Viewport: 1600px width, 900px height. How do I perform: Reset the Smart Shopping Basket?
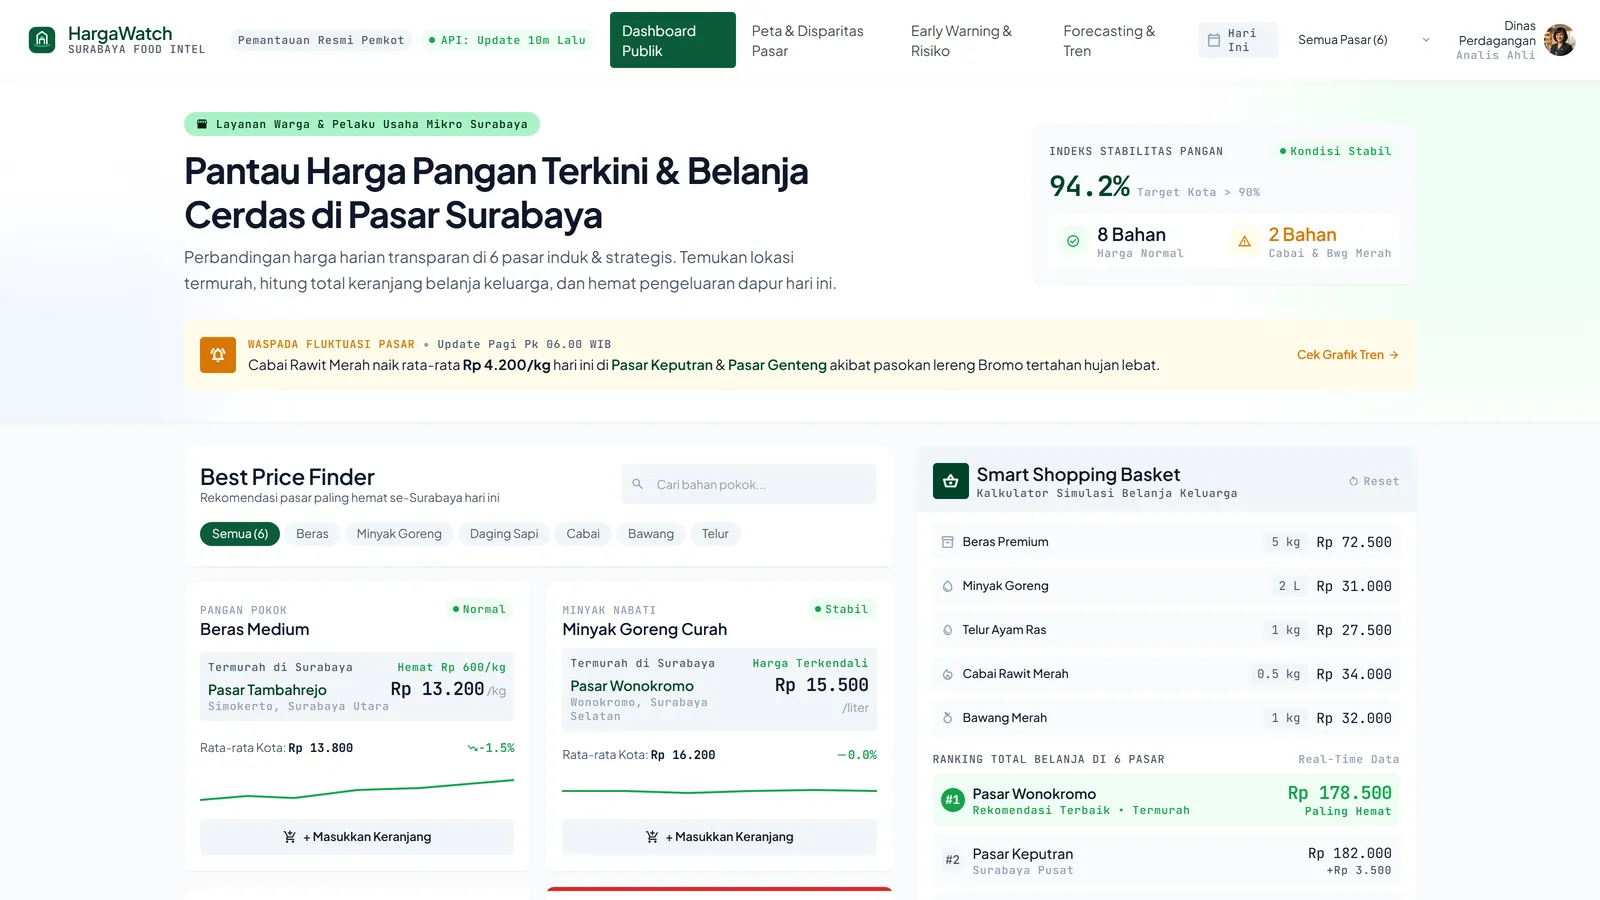[x=1374, y=481]
